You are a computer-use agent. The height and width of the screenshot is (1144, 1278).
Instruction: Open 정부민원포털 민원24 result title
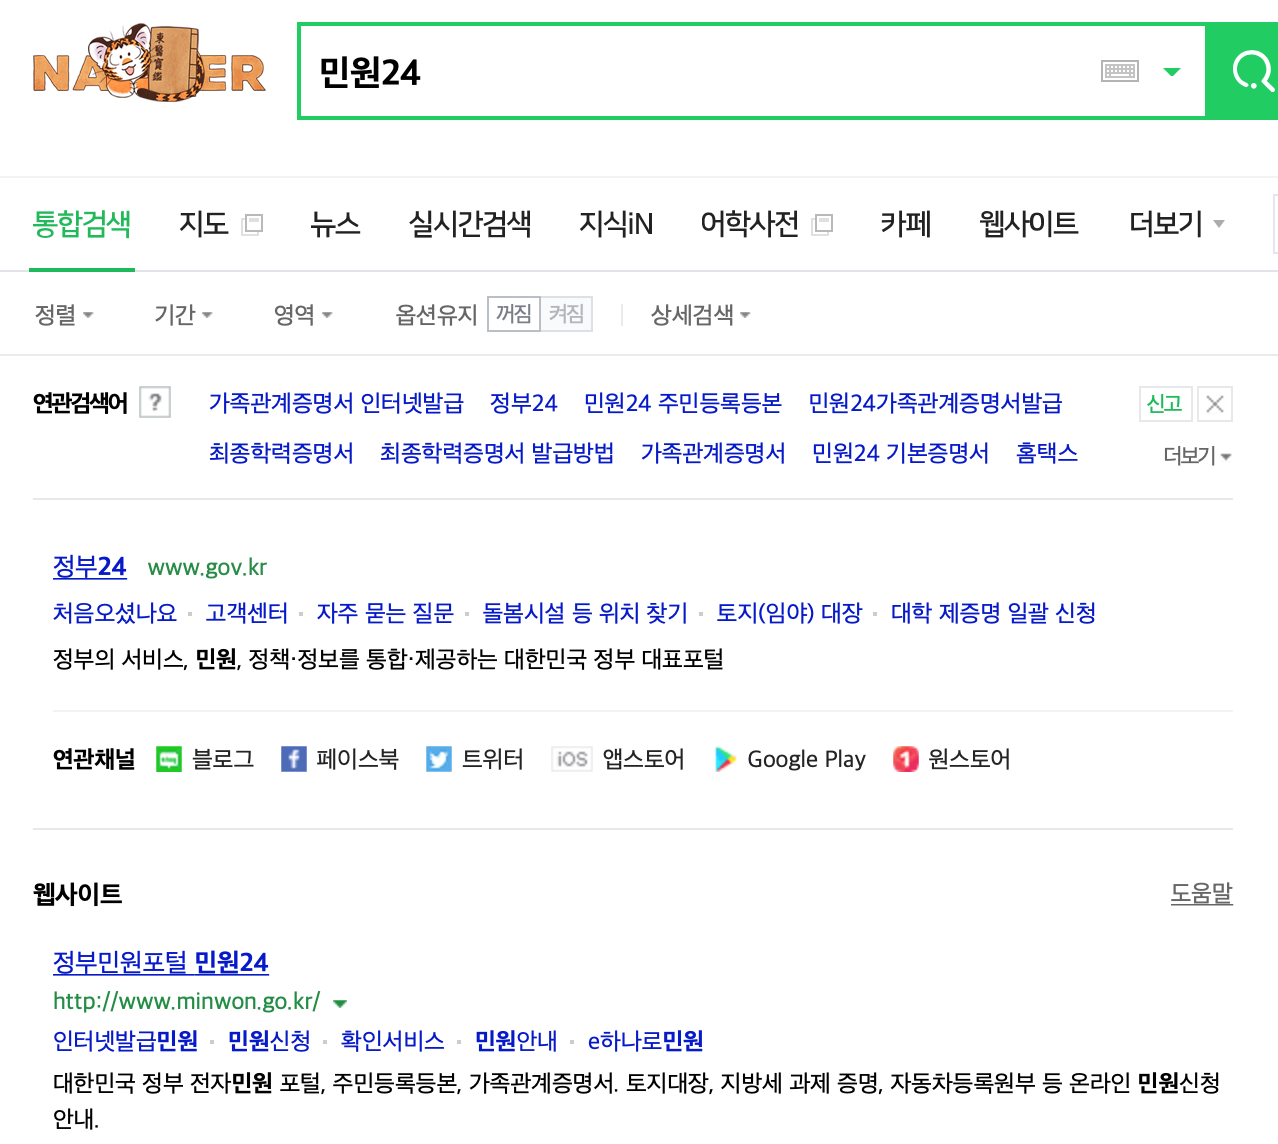161,962
